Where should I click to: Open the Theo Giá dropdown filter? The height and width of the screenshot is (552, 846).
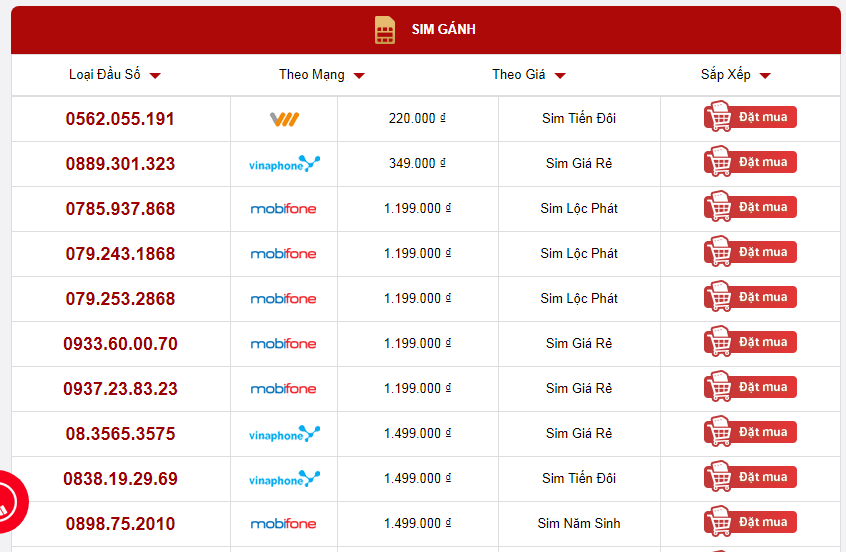pos(528,74)
